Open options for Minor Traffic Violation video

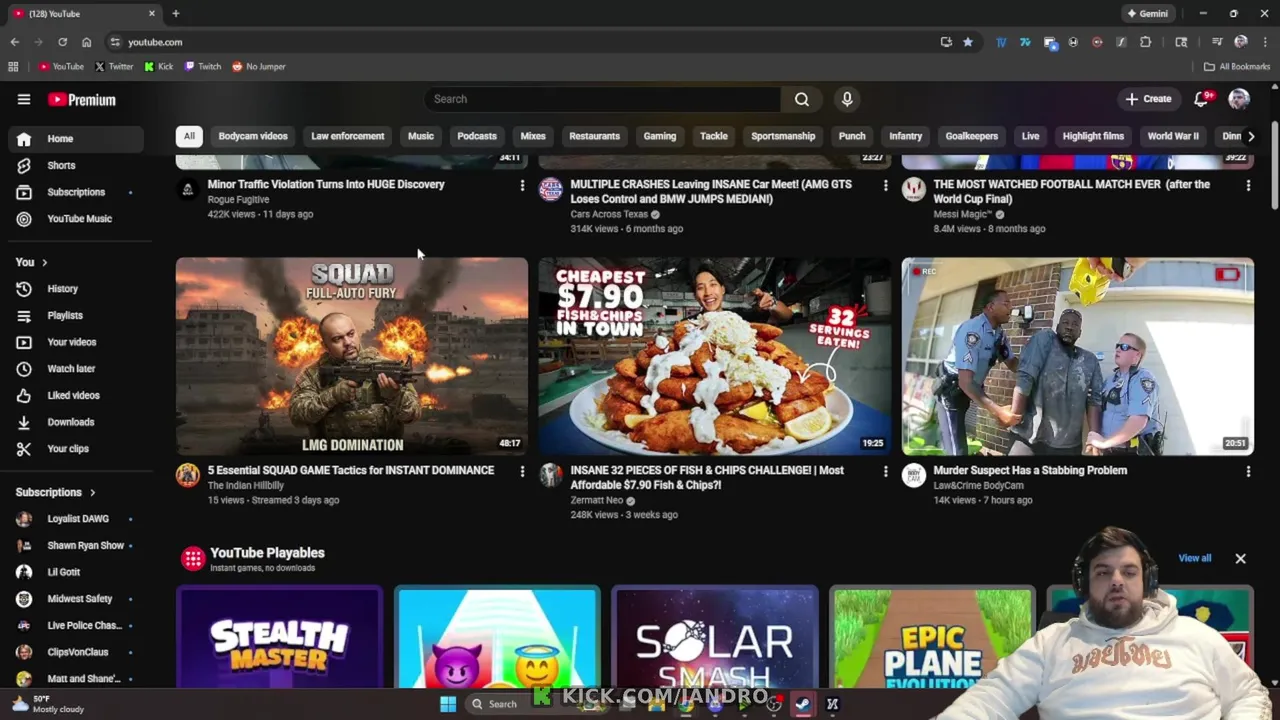coord(522,185)
